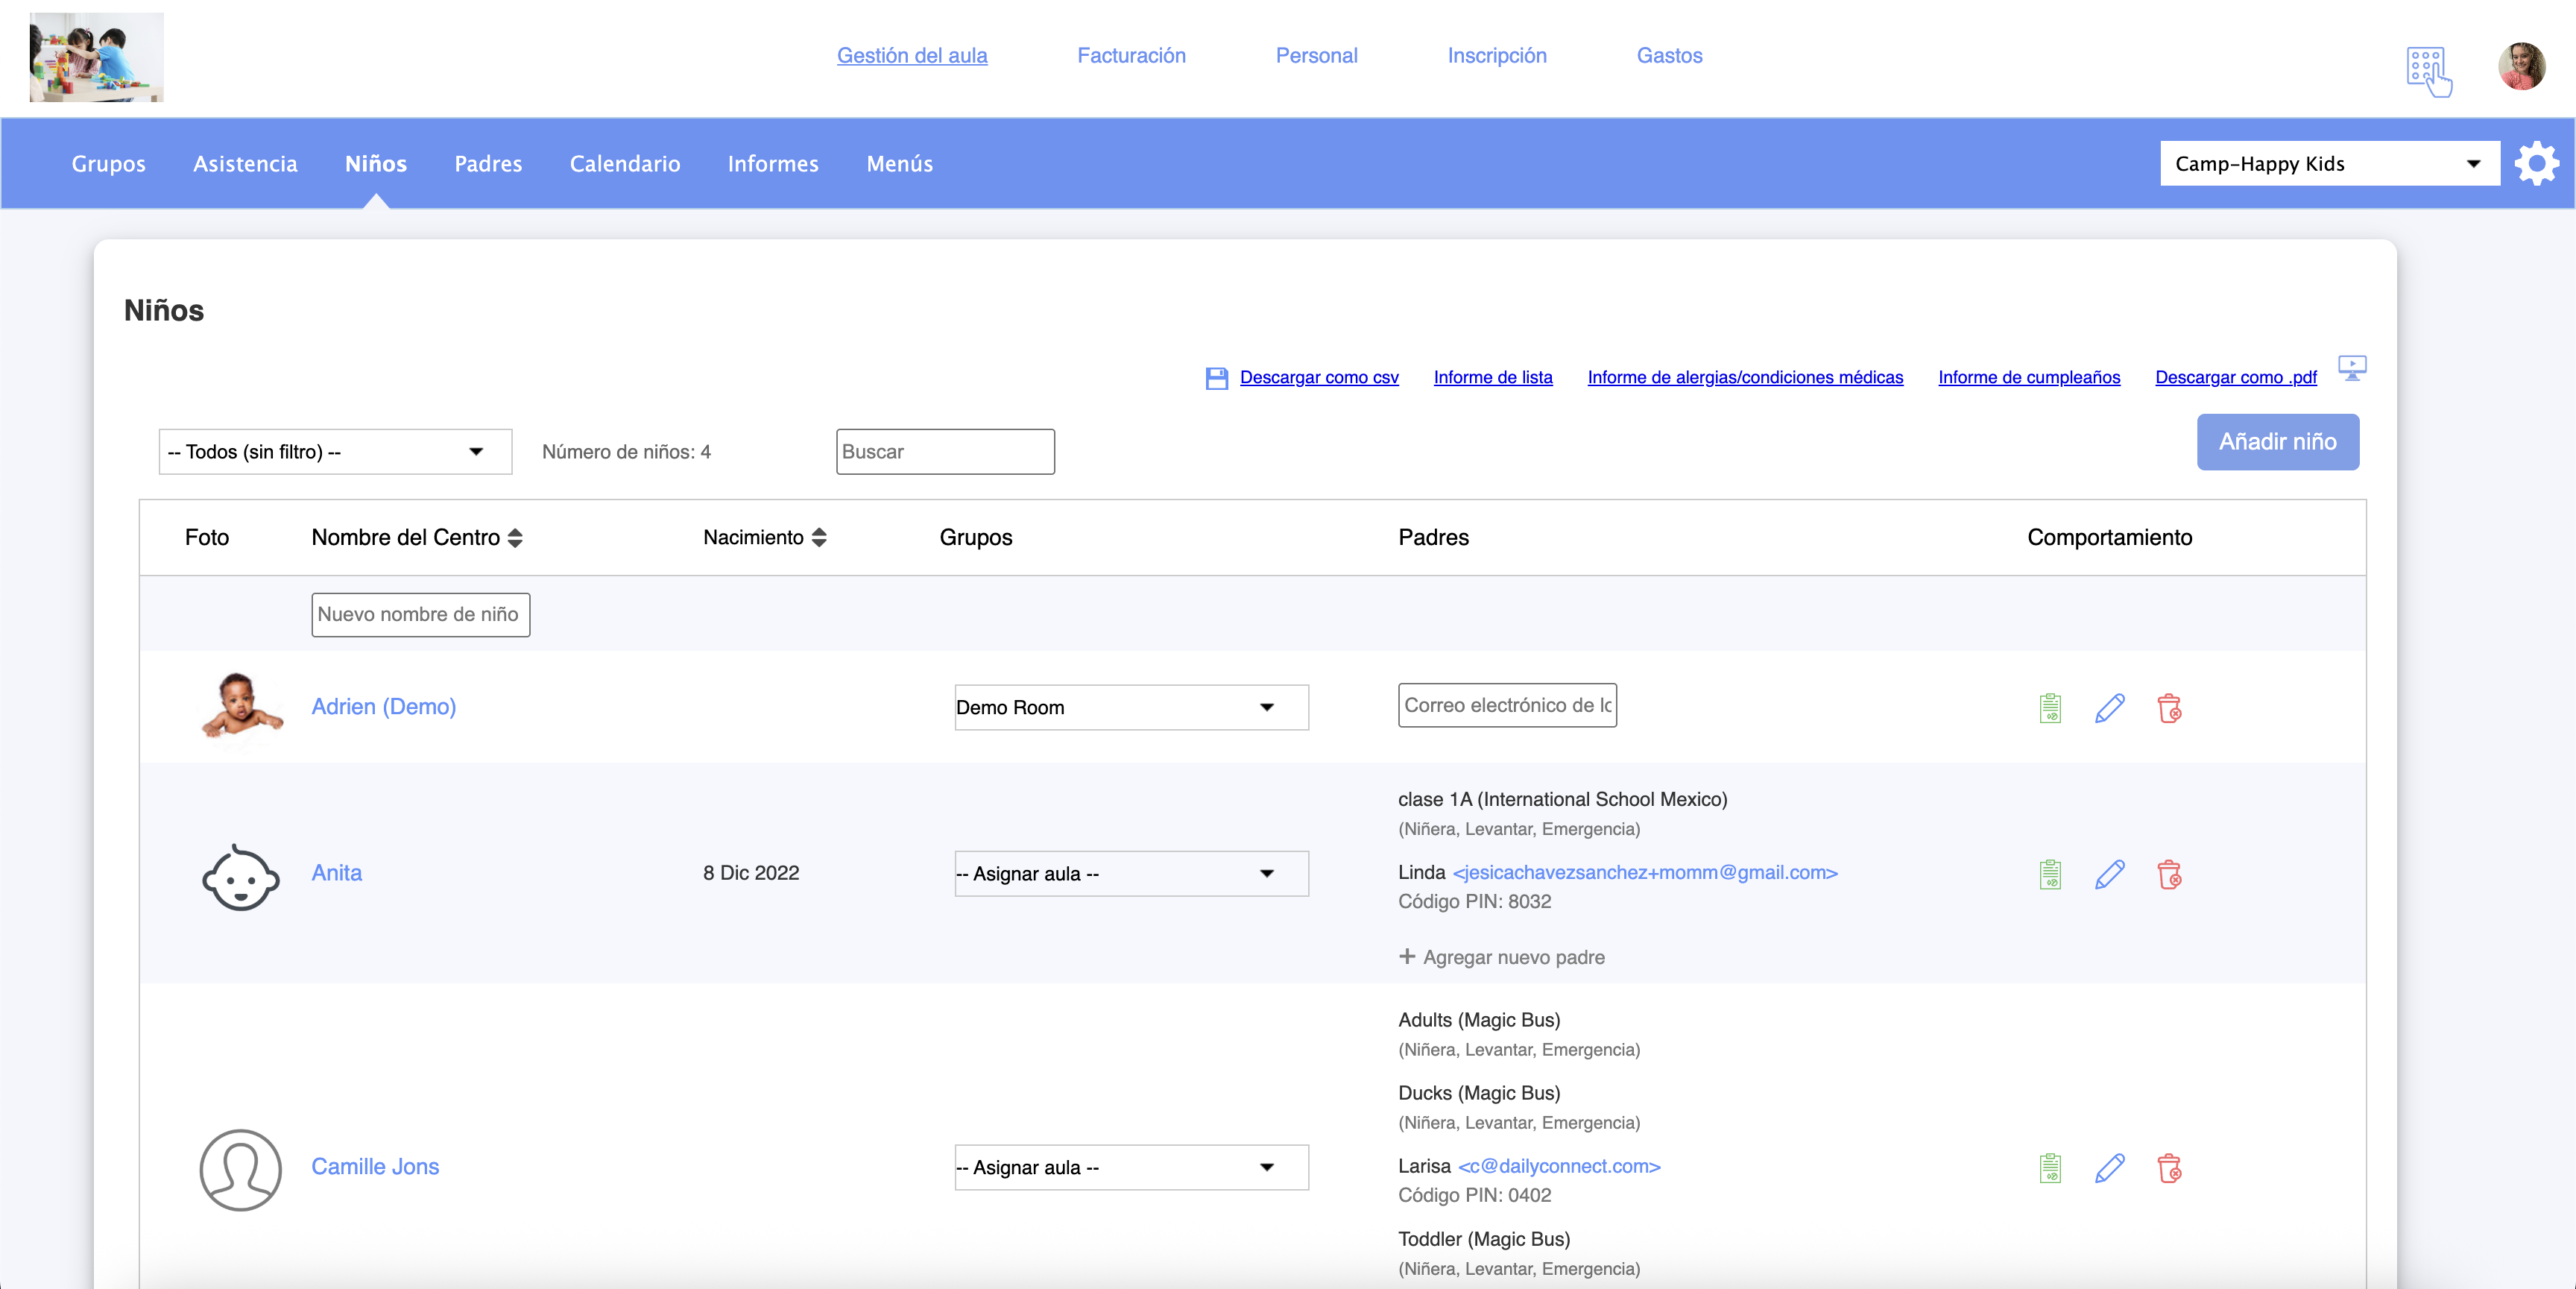Open Informe de cumpleaños link
Screen dimensions: 2576x1289
tap(2028, 378)
